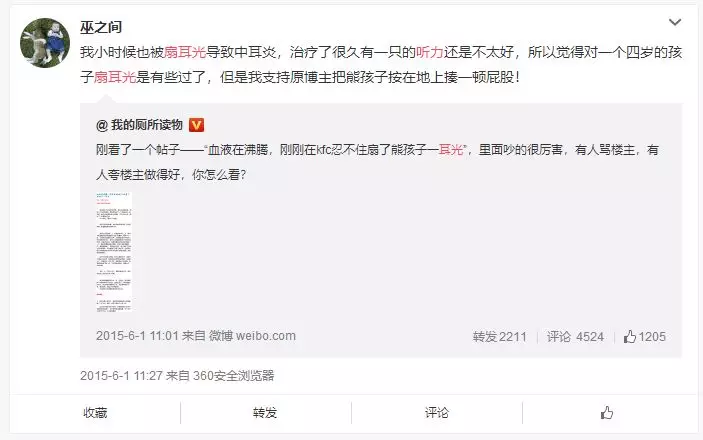Open @我的厕所读物 original author link

click(139, 125)
